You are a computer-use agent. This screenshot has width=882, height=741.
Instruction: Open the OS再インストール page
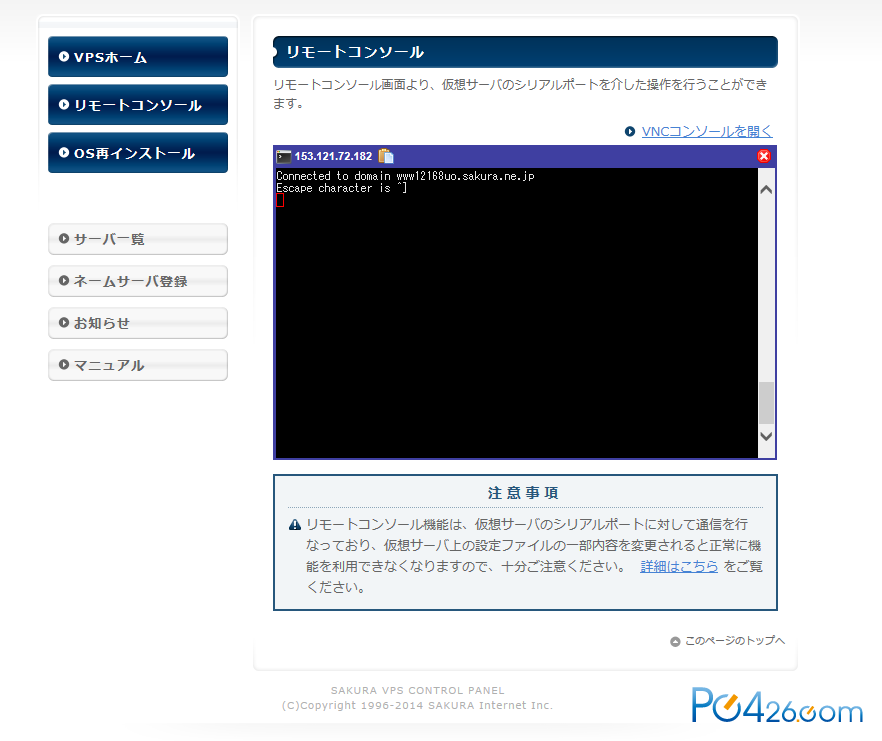[x=138, y=152]
